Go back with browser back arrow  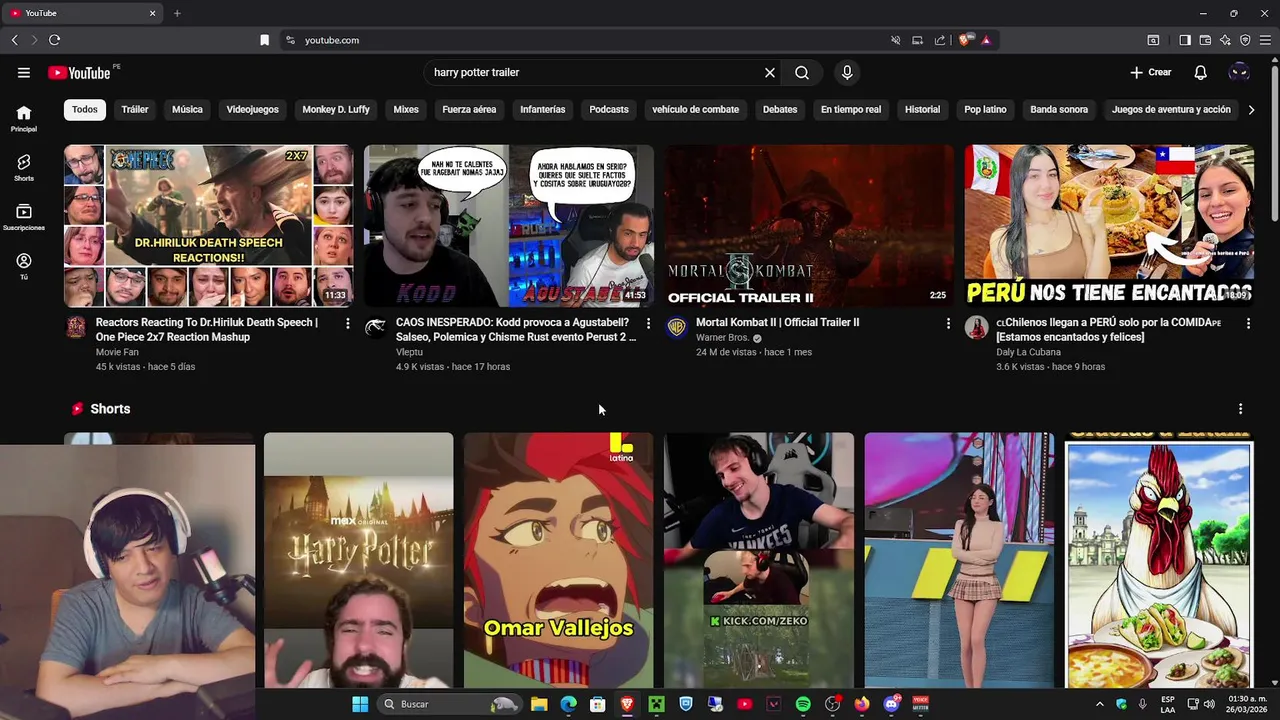point(14,40)
